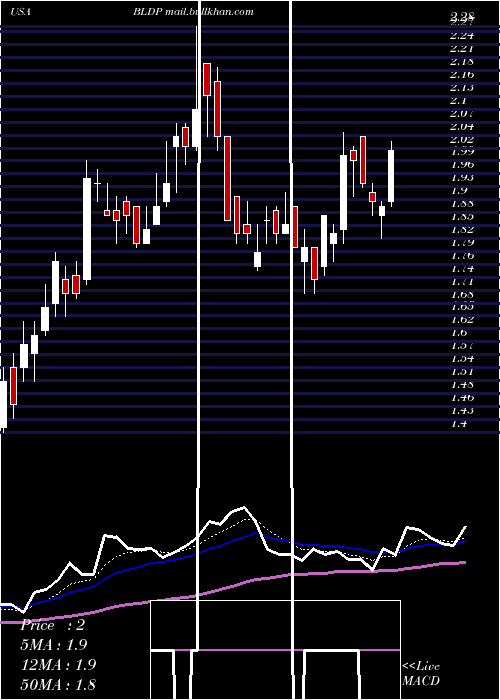Select the 2.18 price axis label

pyautogui.click(x=462, y=62)
